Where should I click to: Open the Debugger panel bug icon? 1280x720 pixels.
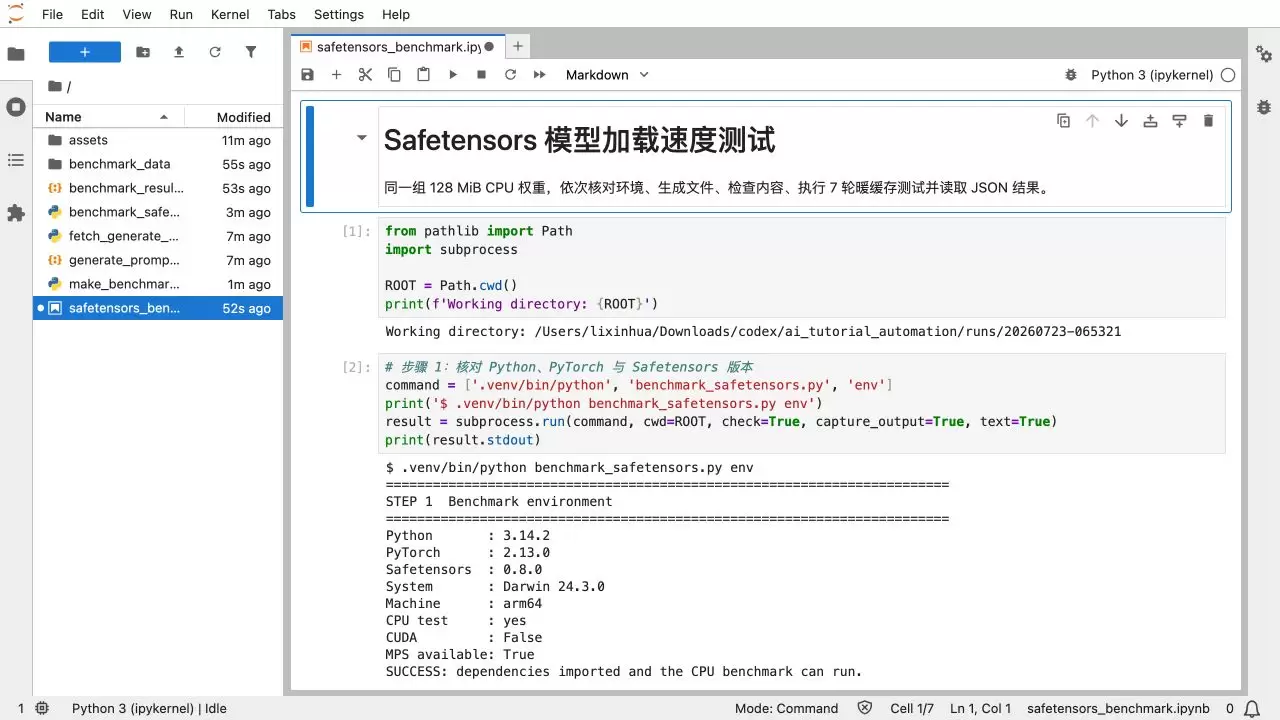pyautogui.click(x=1264, y=107)
